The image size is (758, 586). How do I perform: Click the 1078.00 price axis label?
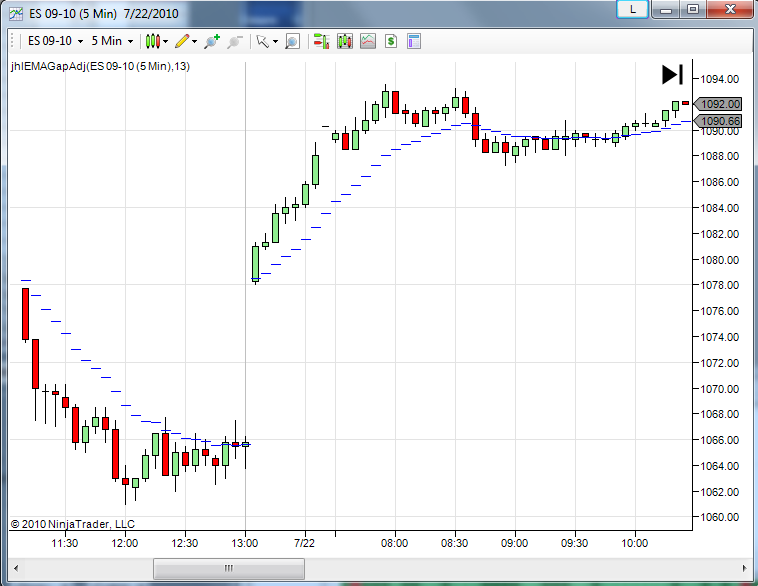point(720,285)
